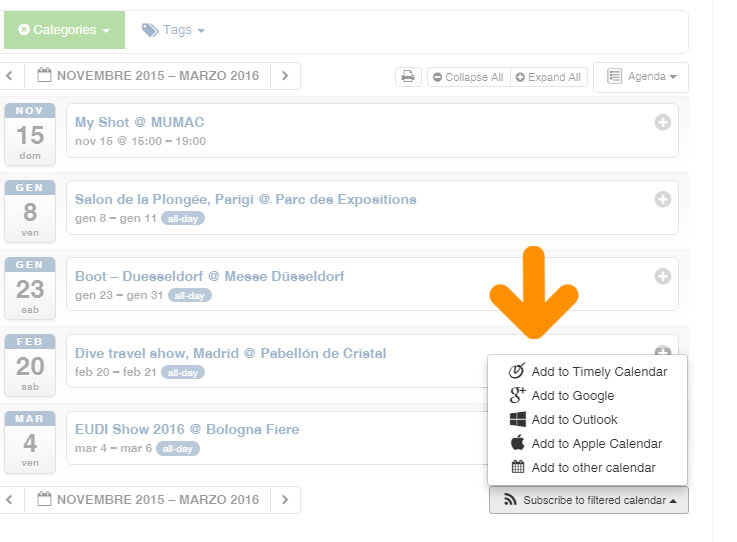737x542 pixels.
Task: Open the Categories filter dropdown
Action: pos(64,30)
